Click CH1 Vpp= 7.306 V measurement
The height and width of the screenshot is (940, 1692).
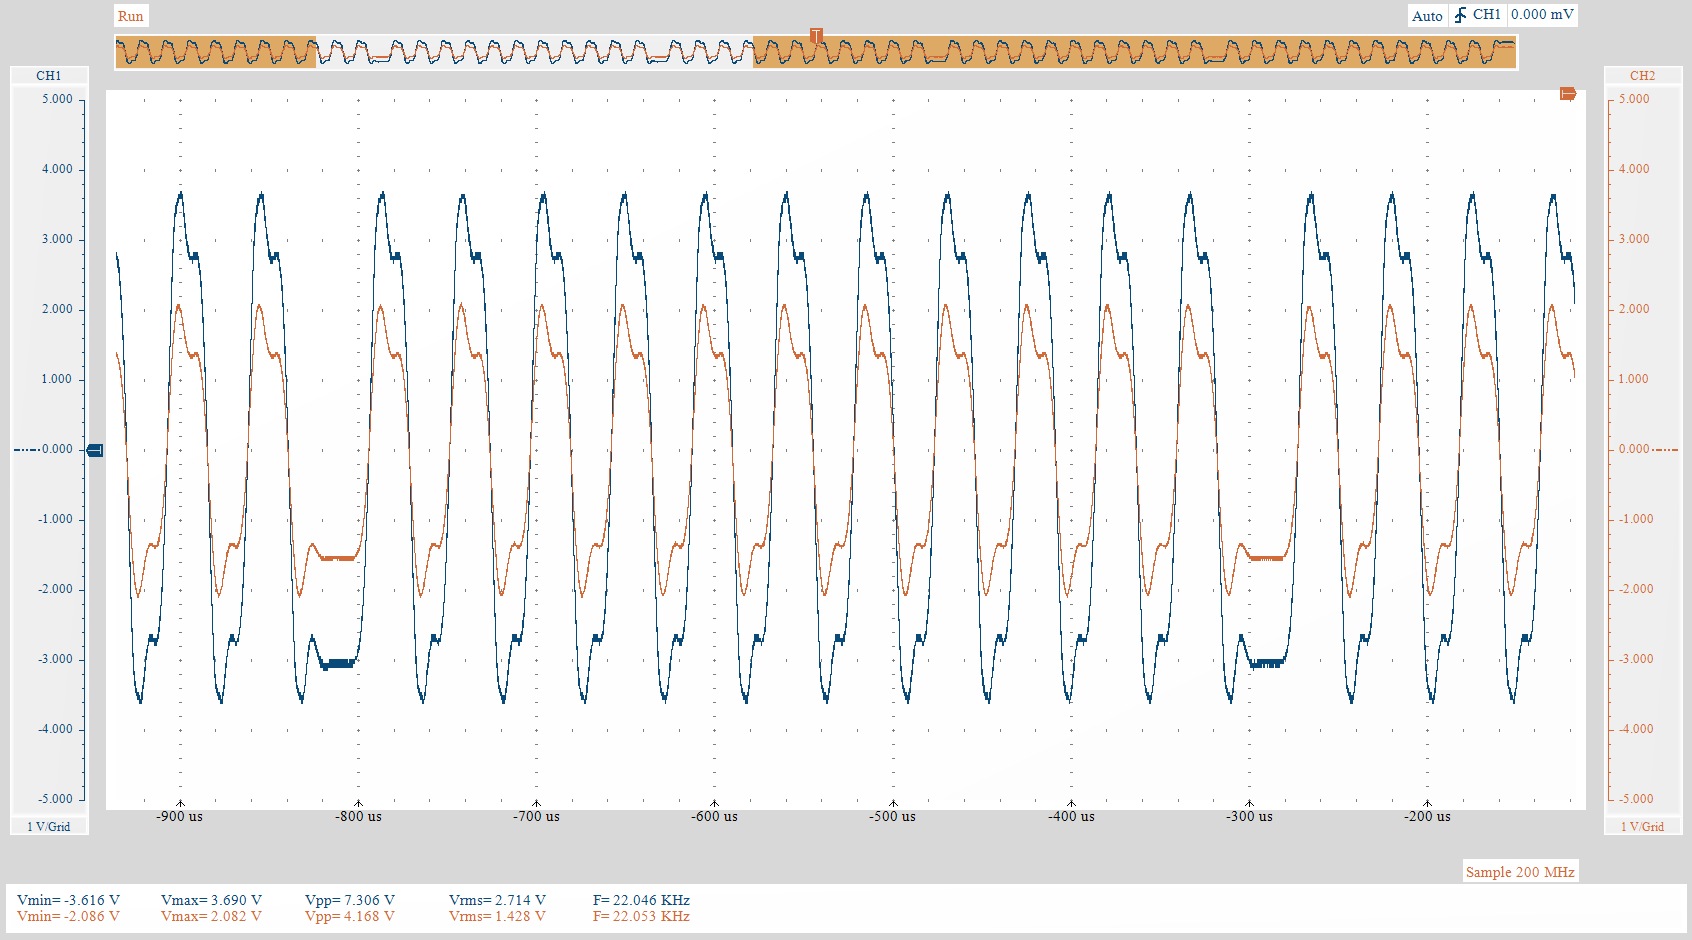click(x=350, y=900)
